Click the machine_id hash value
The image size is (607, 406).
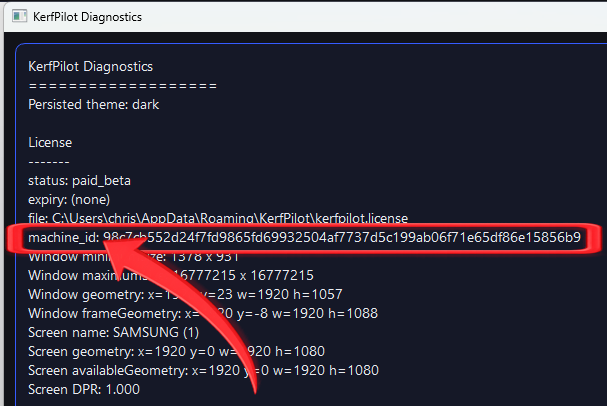pyautogui.click(x=342, y=237)
